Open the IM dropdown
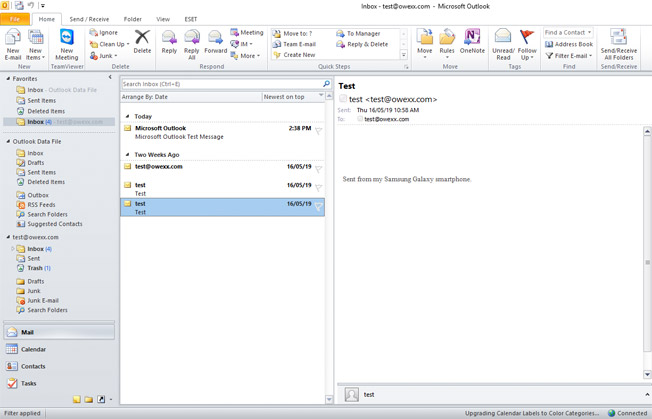 coord(242,44)
